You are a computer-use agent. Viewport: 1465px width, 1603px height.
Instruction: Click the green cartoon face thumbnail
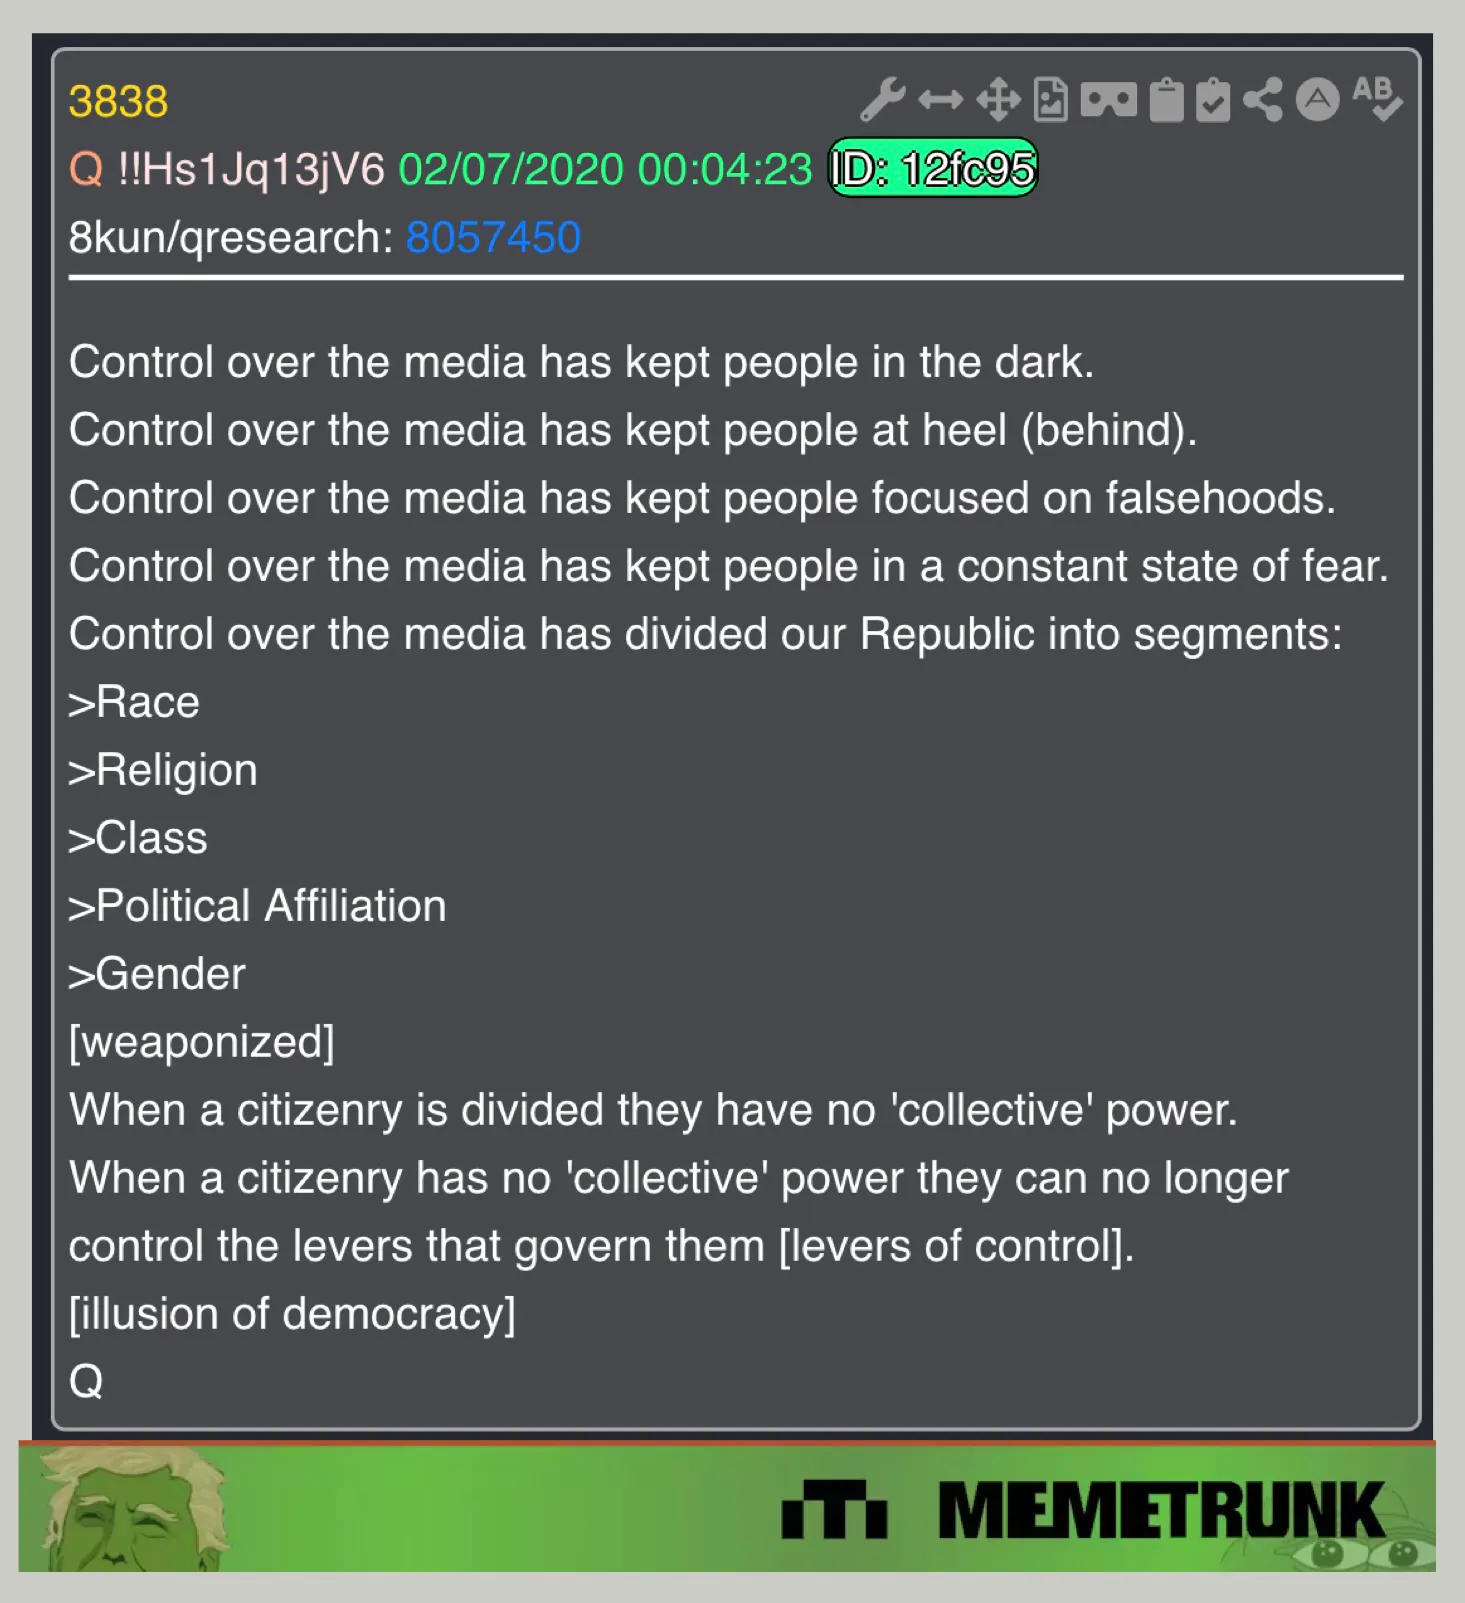click(127, 1509)
